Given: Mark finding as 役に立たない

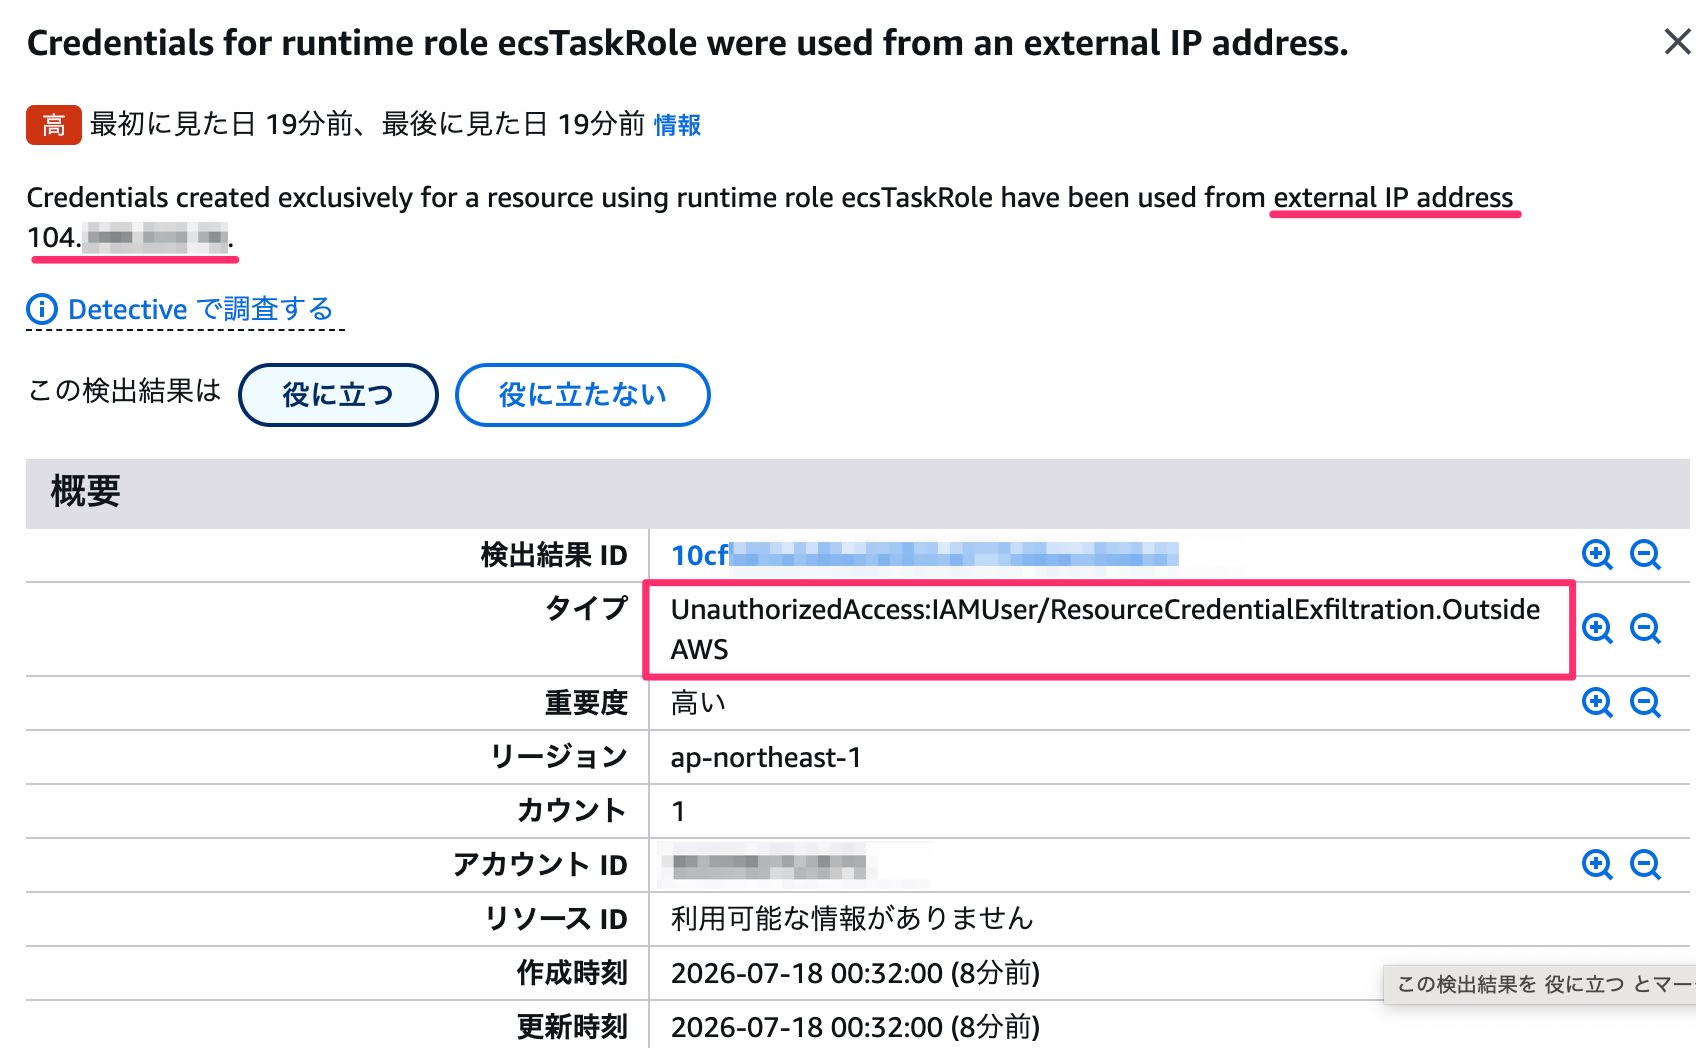Looking at the screenshot, I should (x=583, y=395).
